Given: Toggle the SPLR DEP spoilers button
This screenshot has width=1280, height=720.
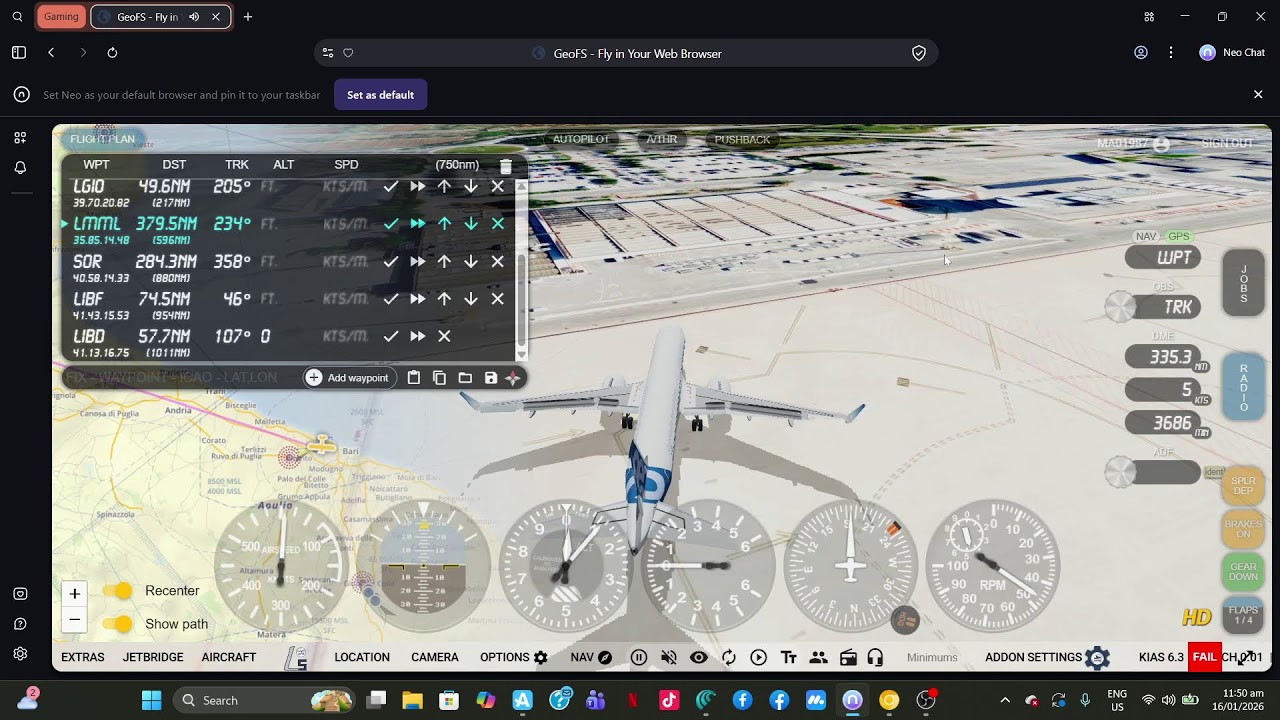Looking at the screenshot, I should 1244,486.
